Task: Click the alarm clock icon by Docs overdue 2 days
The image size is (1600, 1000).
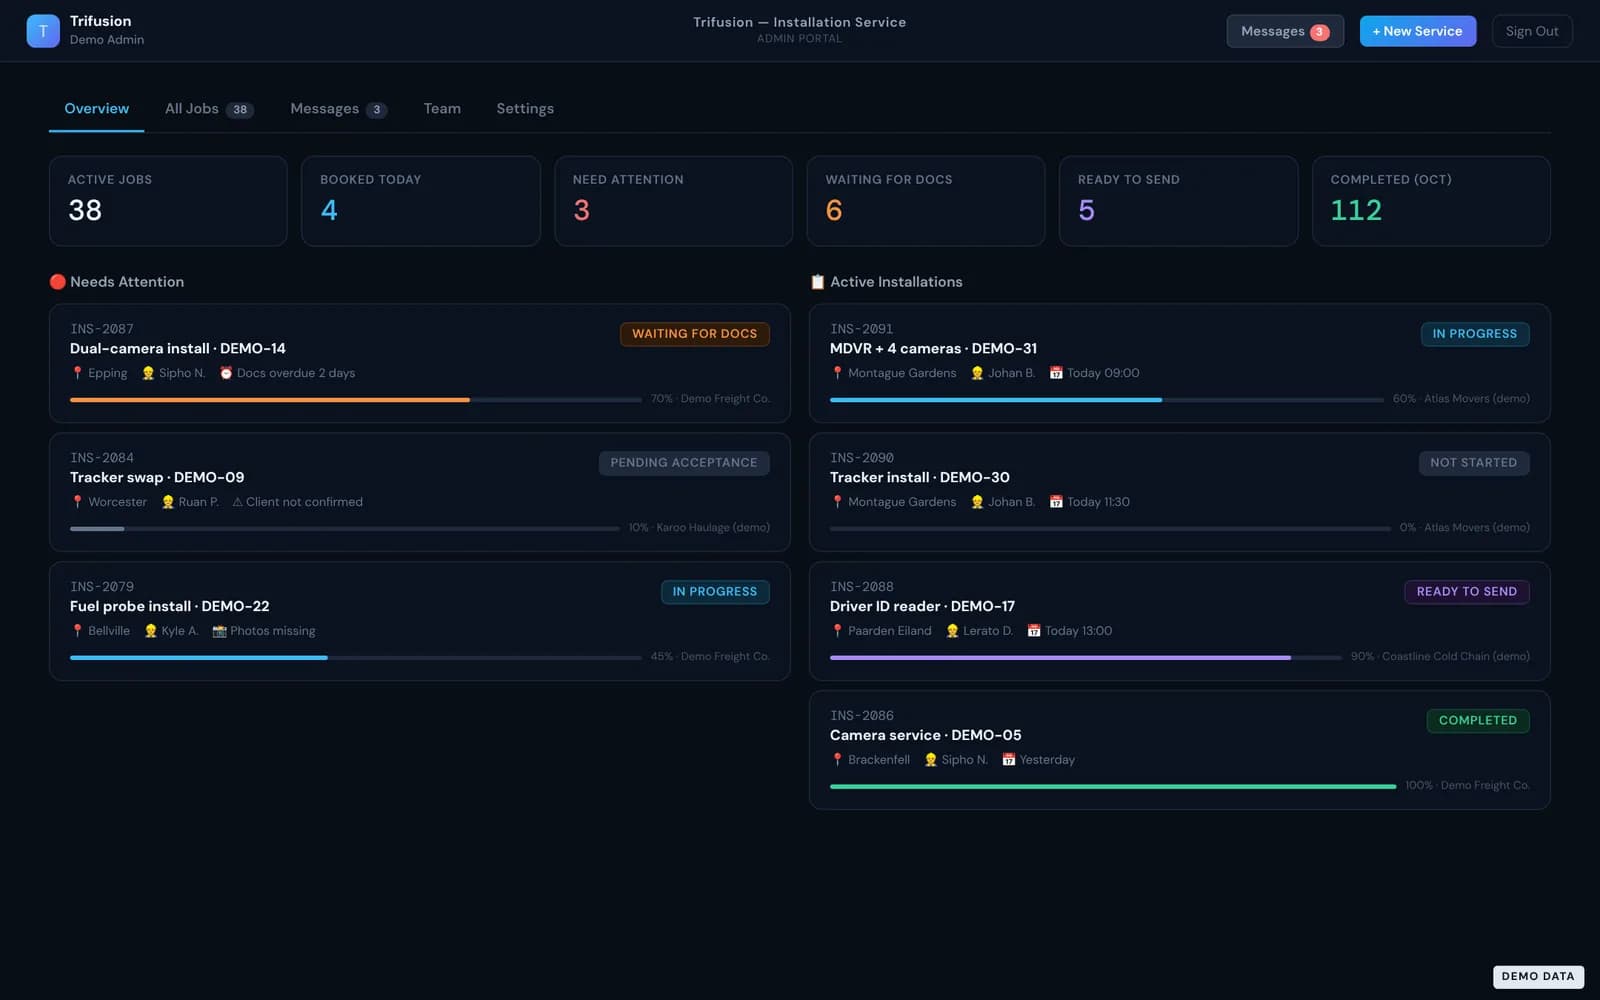Action: (x=226, y=373)
